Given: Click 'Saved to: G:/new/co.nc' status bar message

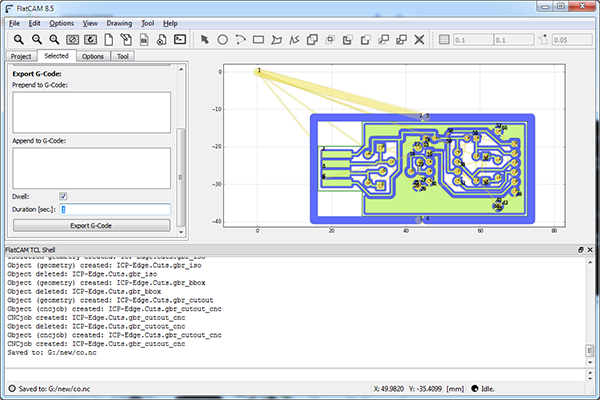Looking at the screenshot, I should tap(54, 389).
